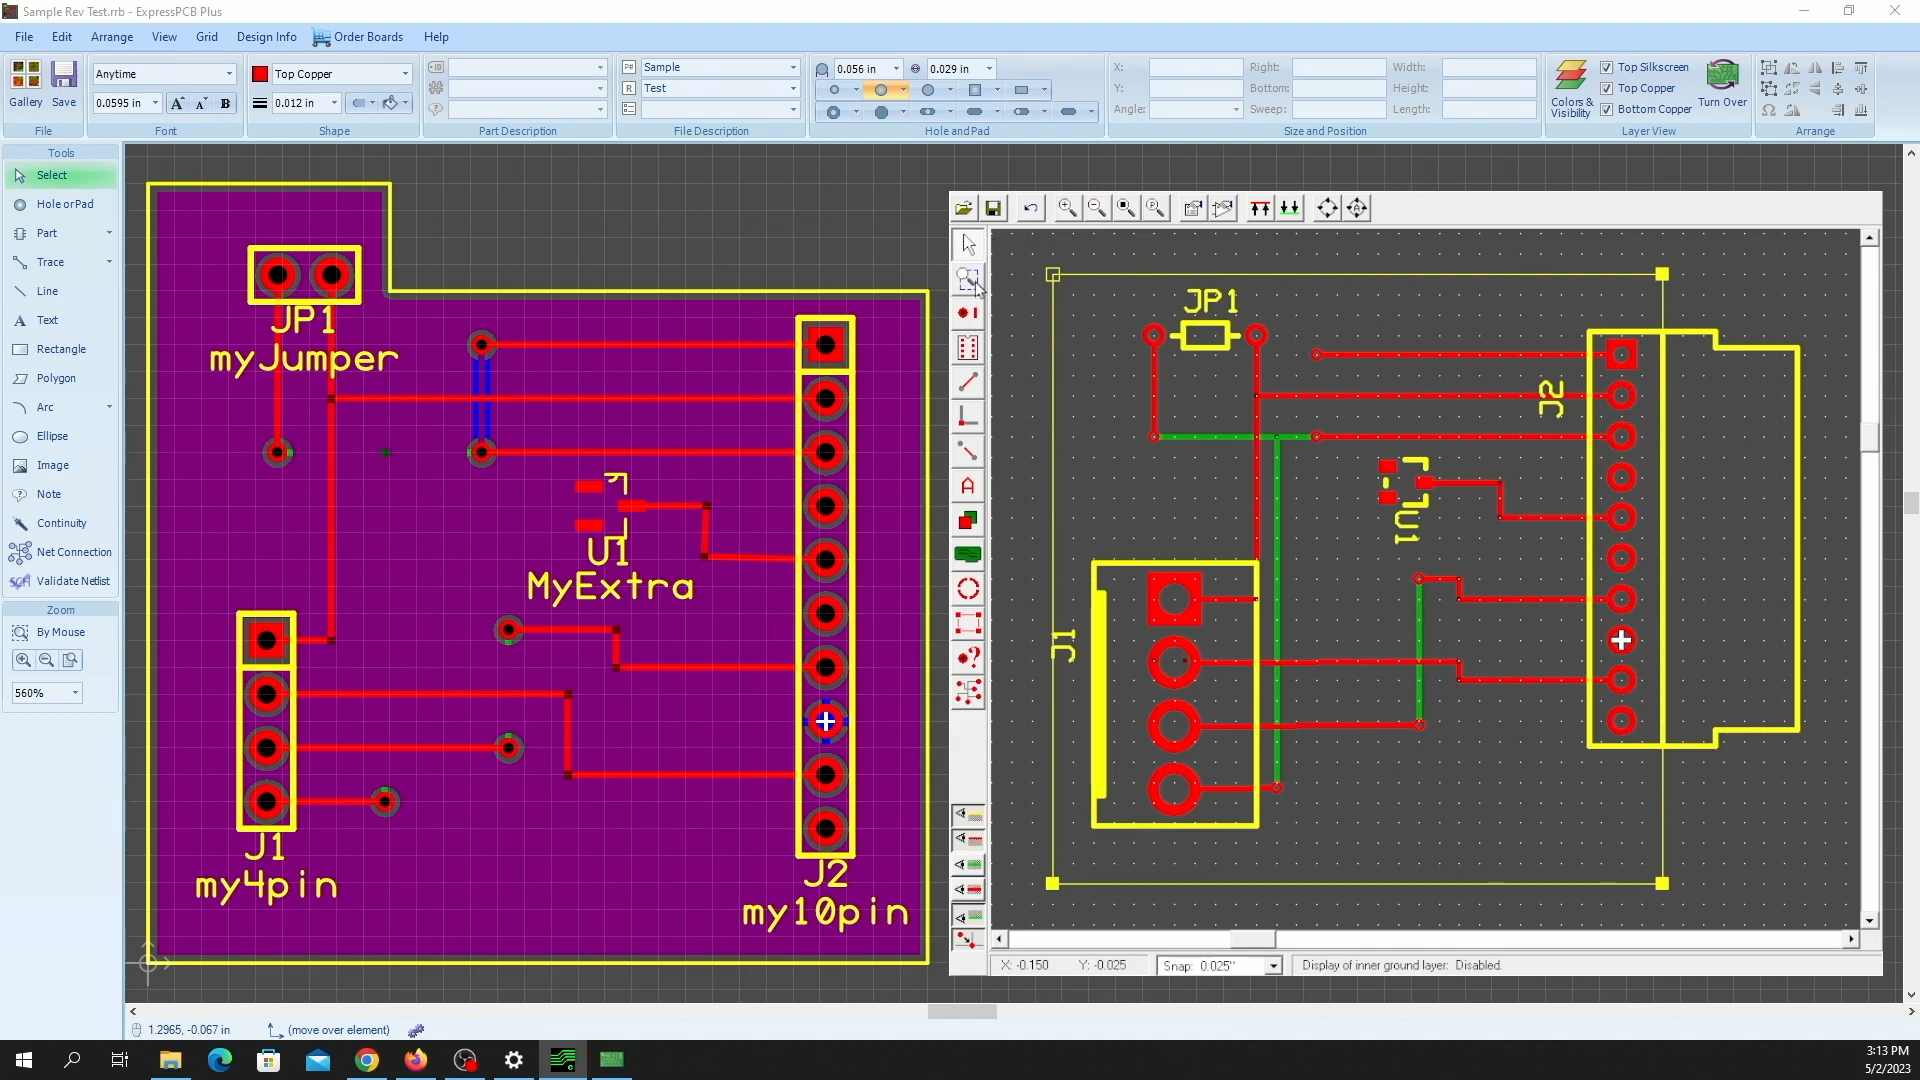Select the Continuity tool

click(61, 523)
